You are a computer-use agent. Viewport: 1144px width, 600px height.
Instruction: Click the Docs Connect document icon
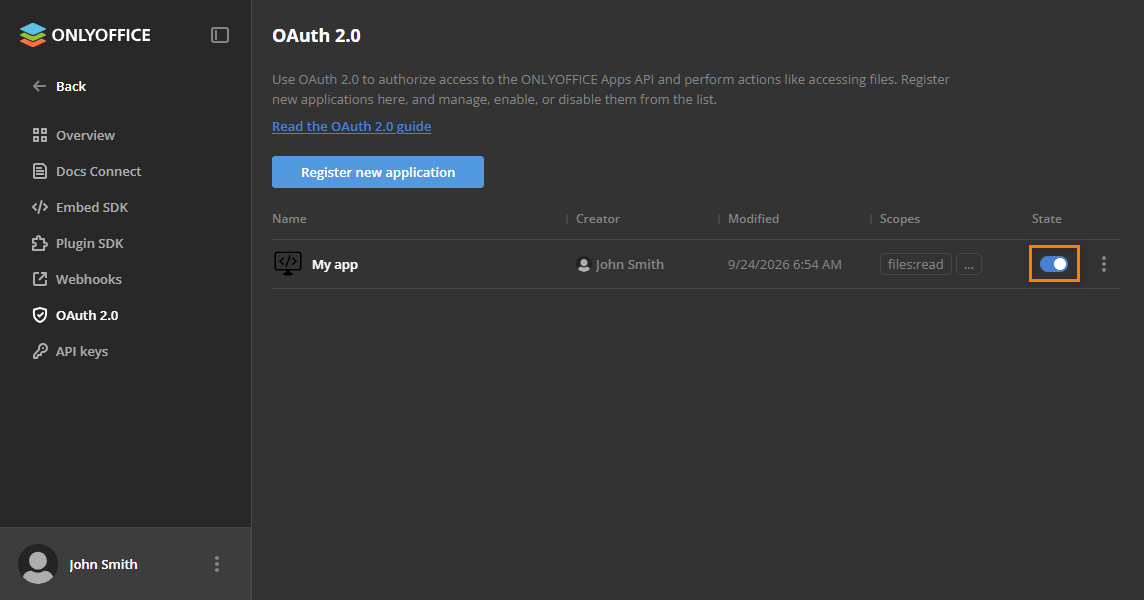tap(39, 171)
